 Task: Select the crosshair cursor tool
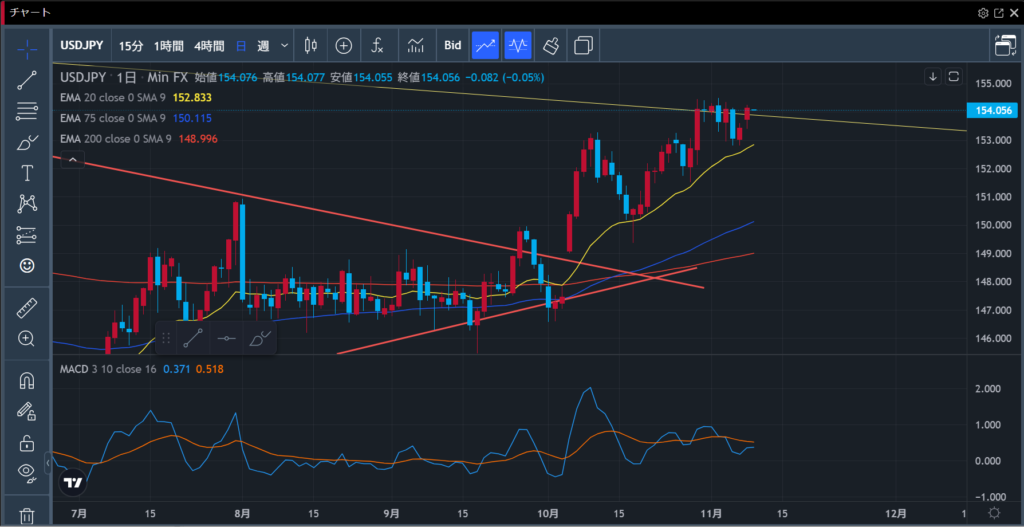click(27, 47)
